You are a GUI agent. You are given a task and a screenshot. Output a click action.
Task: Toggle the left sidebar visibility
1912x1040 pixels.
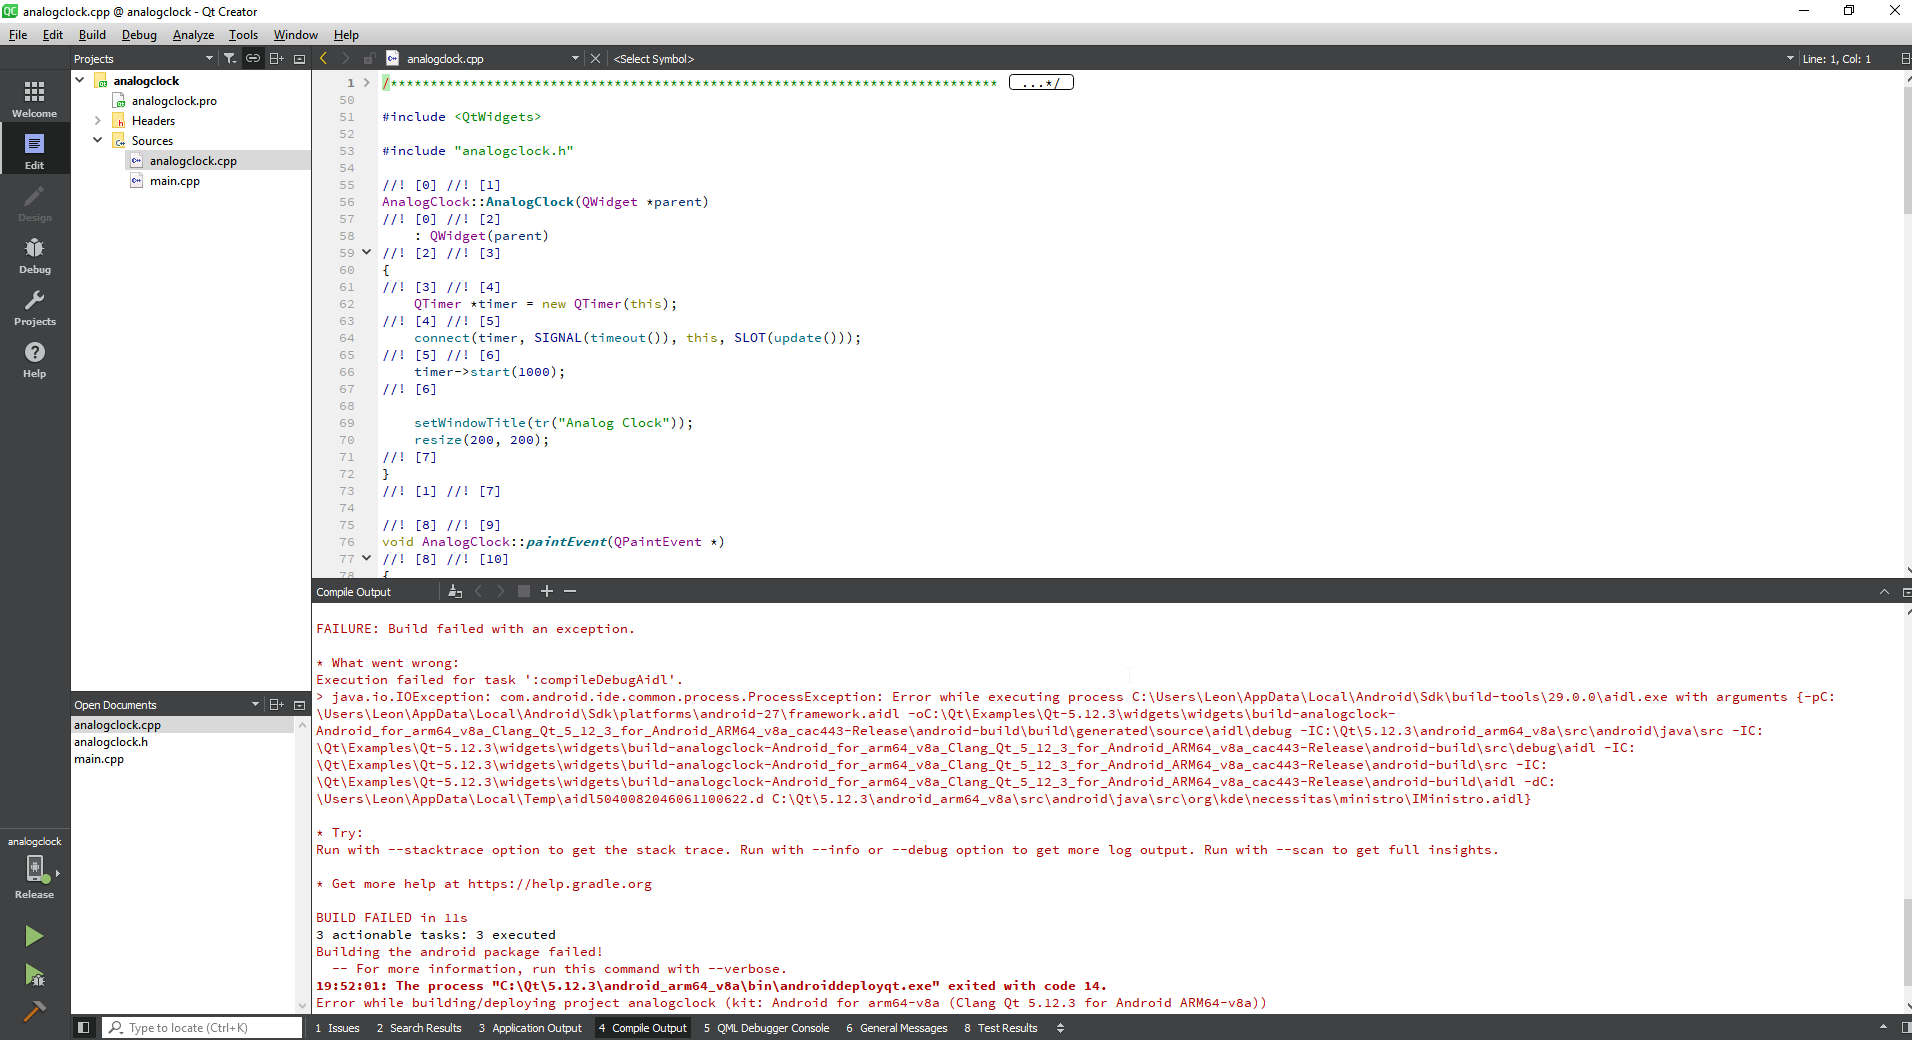[84, 1028]
